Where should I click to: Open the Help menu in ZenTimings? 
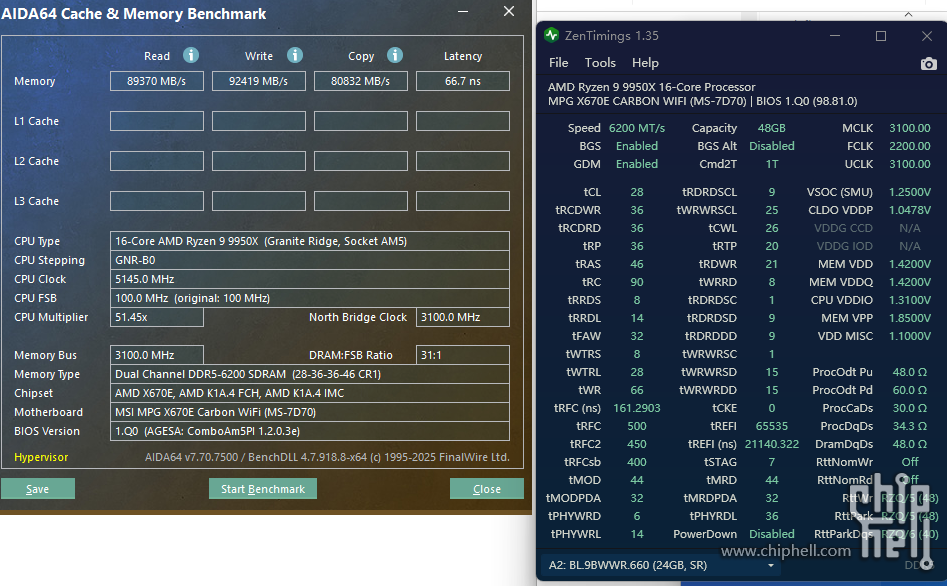[x=645, y=63]
